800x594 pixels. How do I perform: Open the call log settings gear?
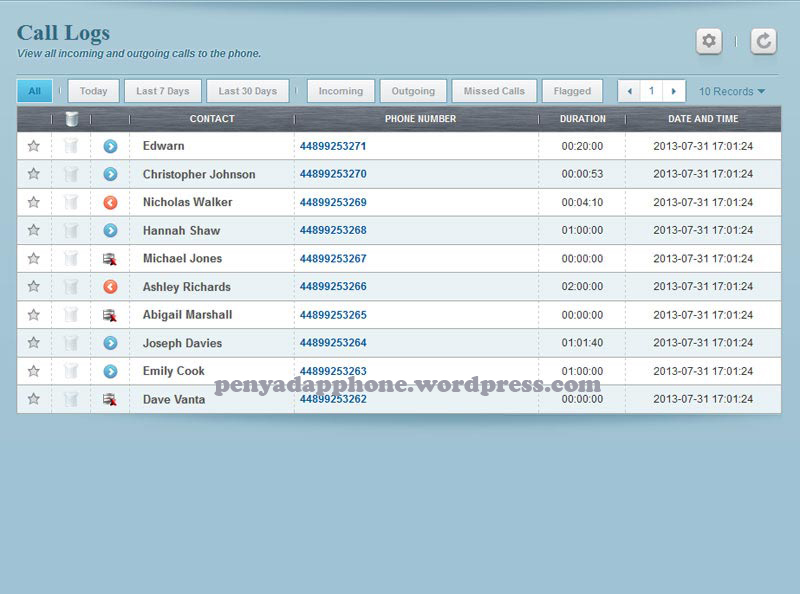tap(708, 42)
